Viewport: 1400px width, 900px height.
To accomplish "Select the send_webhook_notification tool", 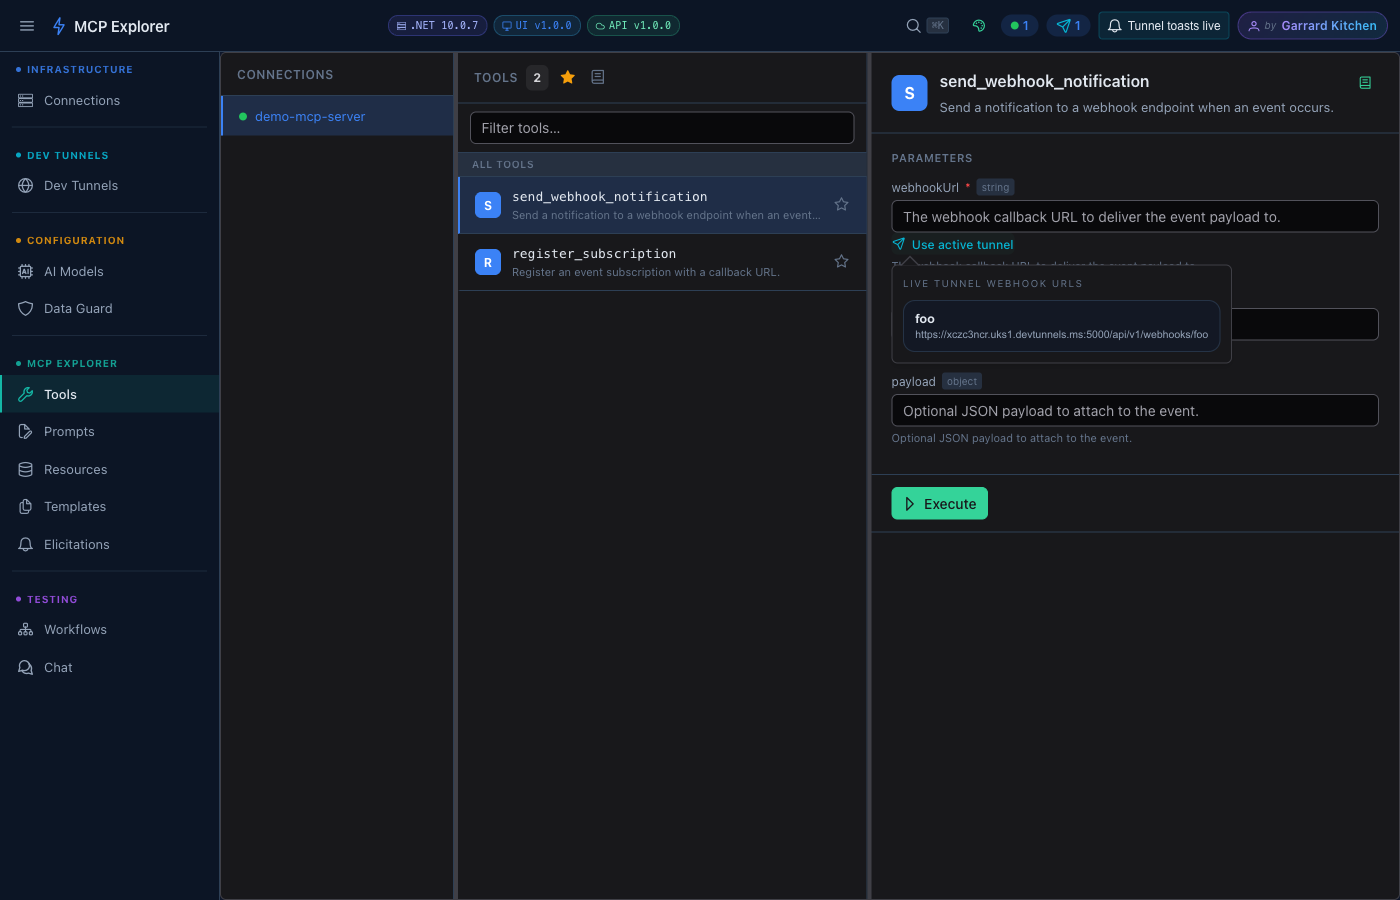I will 662,205.
